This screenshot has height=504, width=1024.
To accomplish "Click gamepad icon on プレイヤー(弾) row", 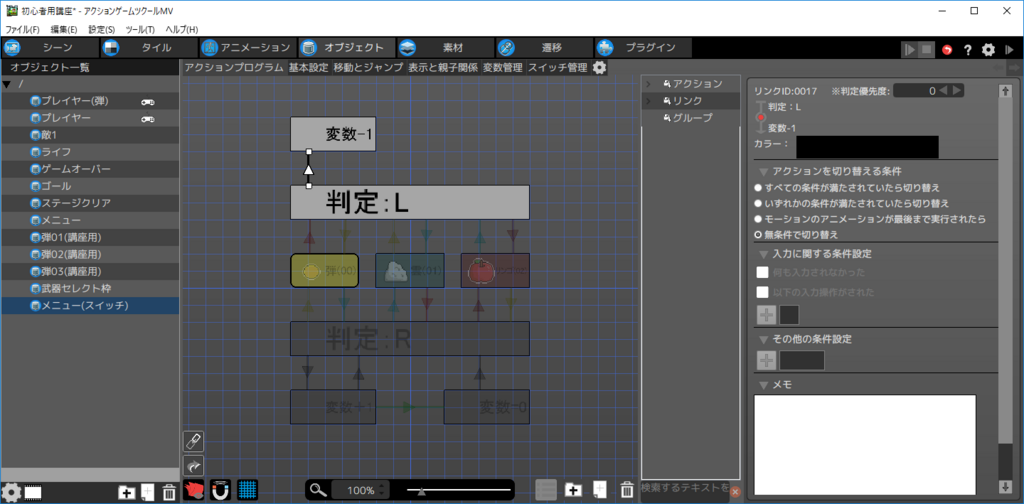I will [x=148, y=101].
